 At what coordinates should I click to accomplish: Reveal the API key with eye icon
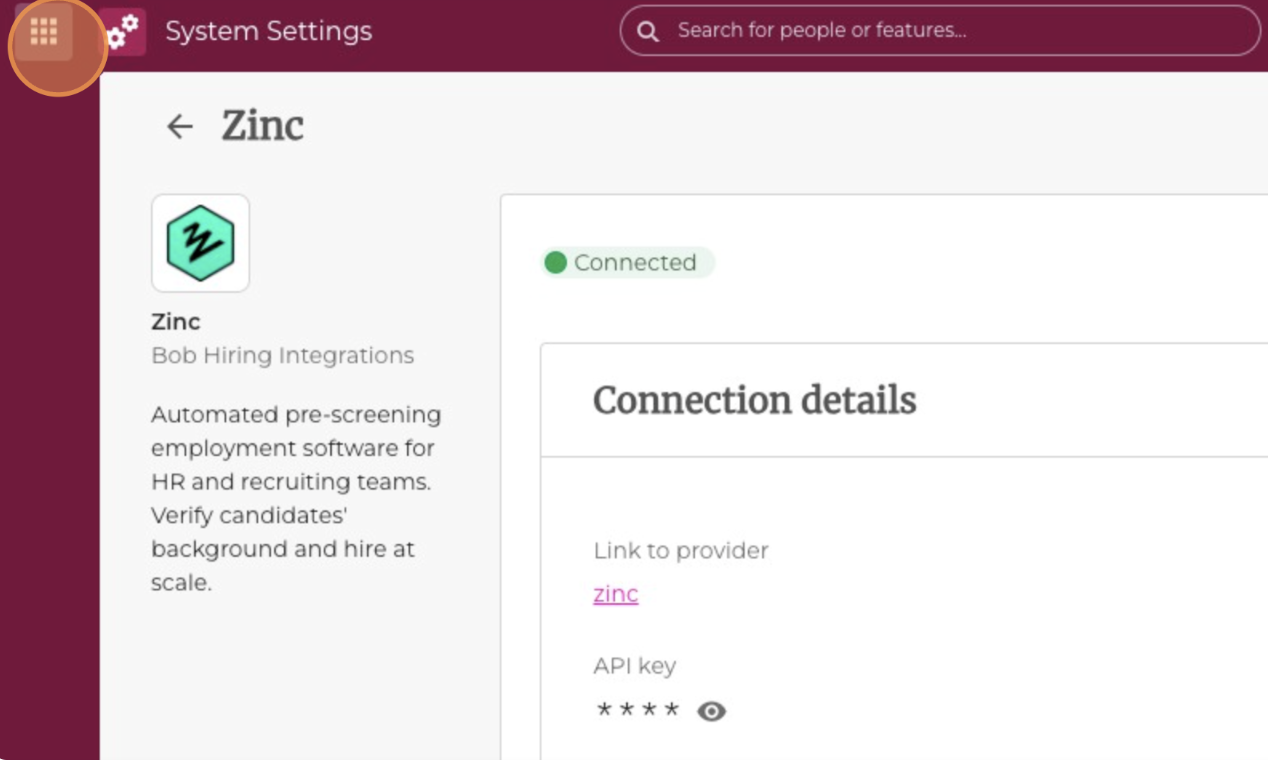click(x=711, y=711)
